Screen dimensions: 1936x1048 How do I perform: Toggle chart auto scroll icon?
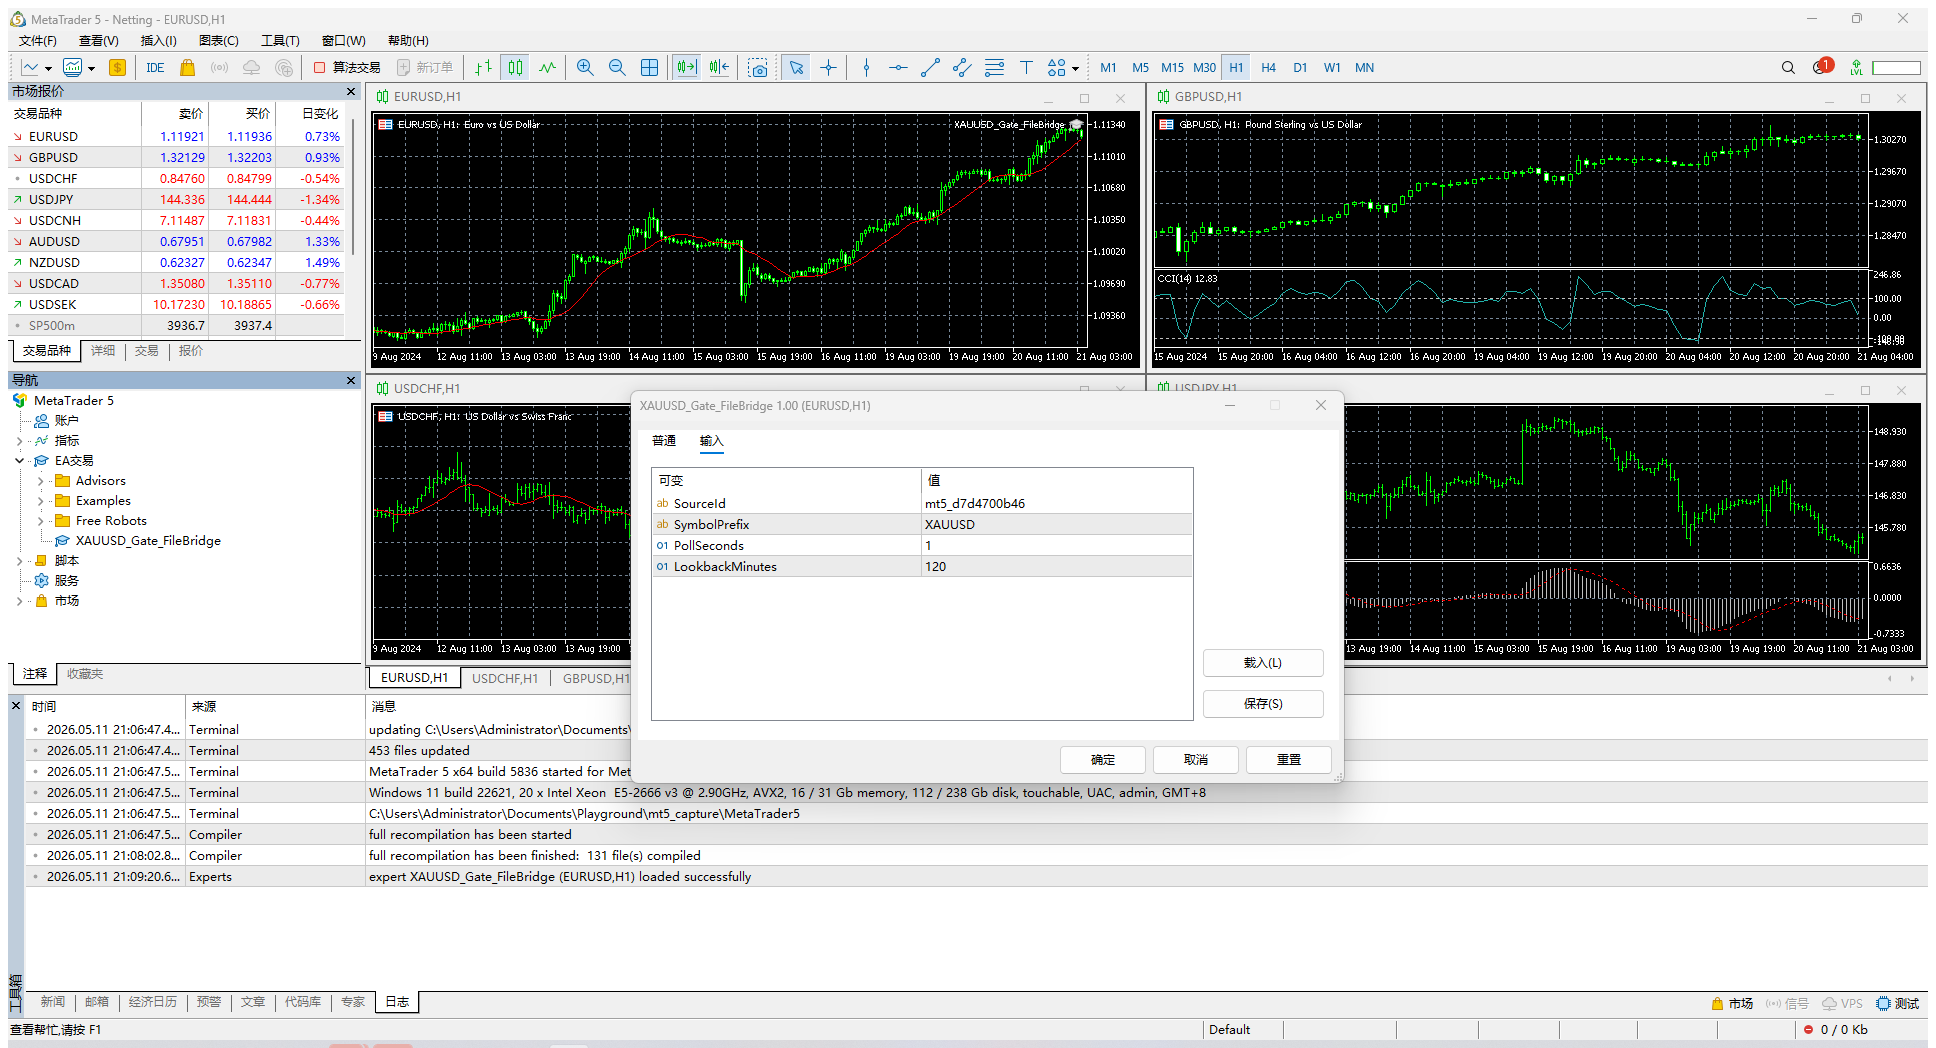pyautogui.click(x=686, y=68)
